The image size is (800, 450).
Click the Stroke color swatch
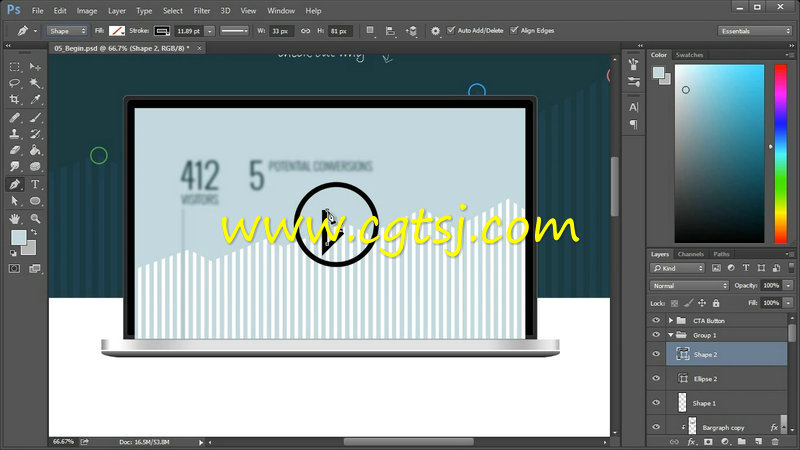(x=162, y=31)
